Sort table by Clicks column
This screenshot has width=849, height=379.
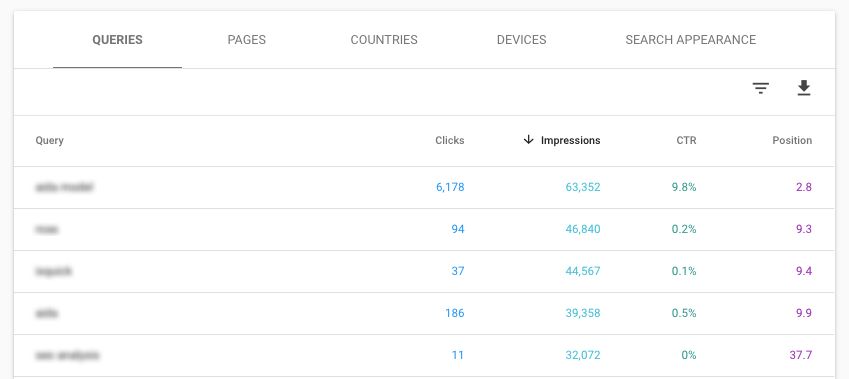click(x=449, y=140)
